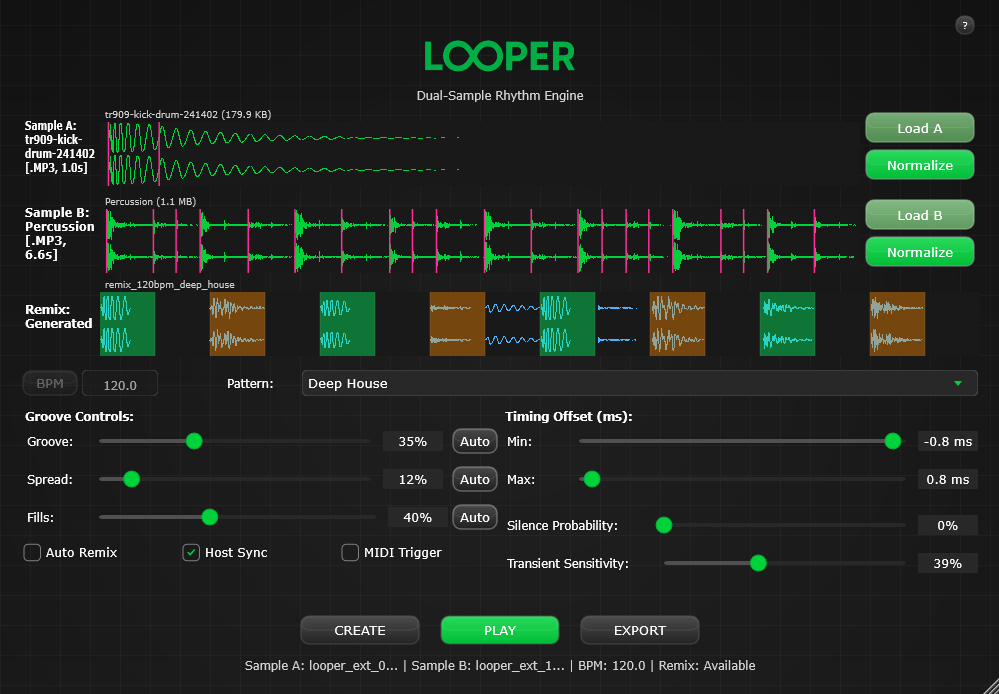999x694 pixels.
Task: Select the first remix segment thumbnail
Action: 127,324
